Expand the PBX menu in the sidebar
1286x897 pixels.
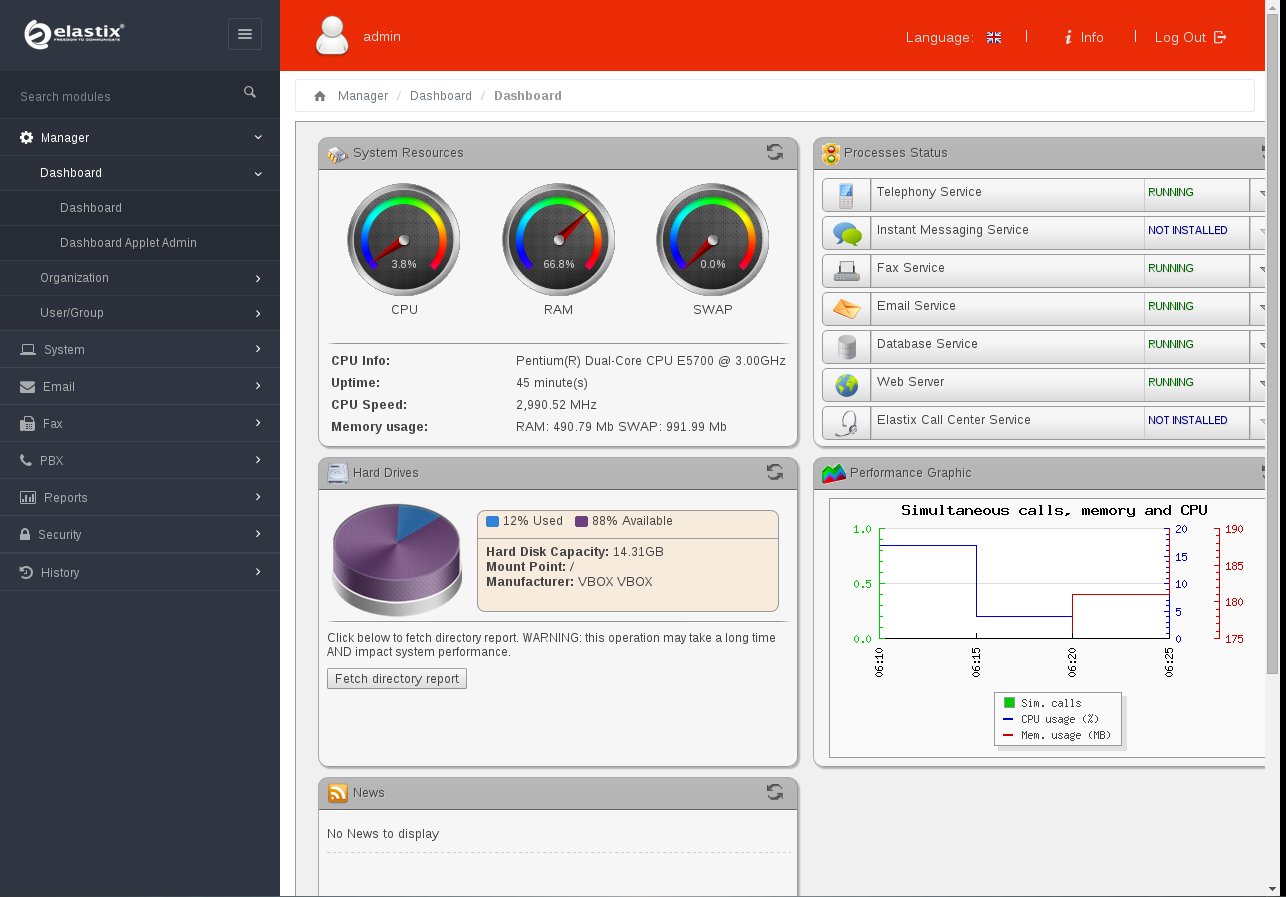tap(140, 461)
